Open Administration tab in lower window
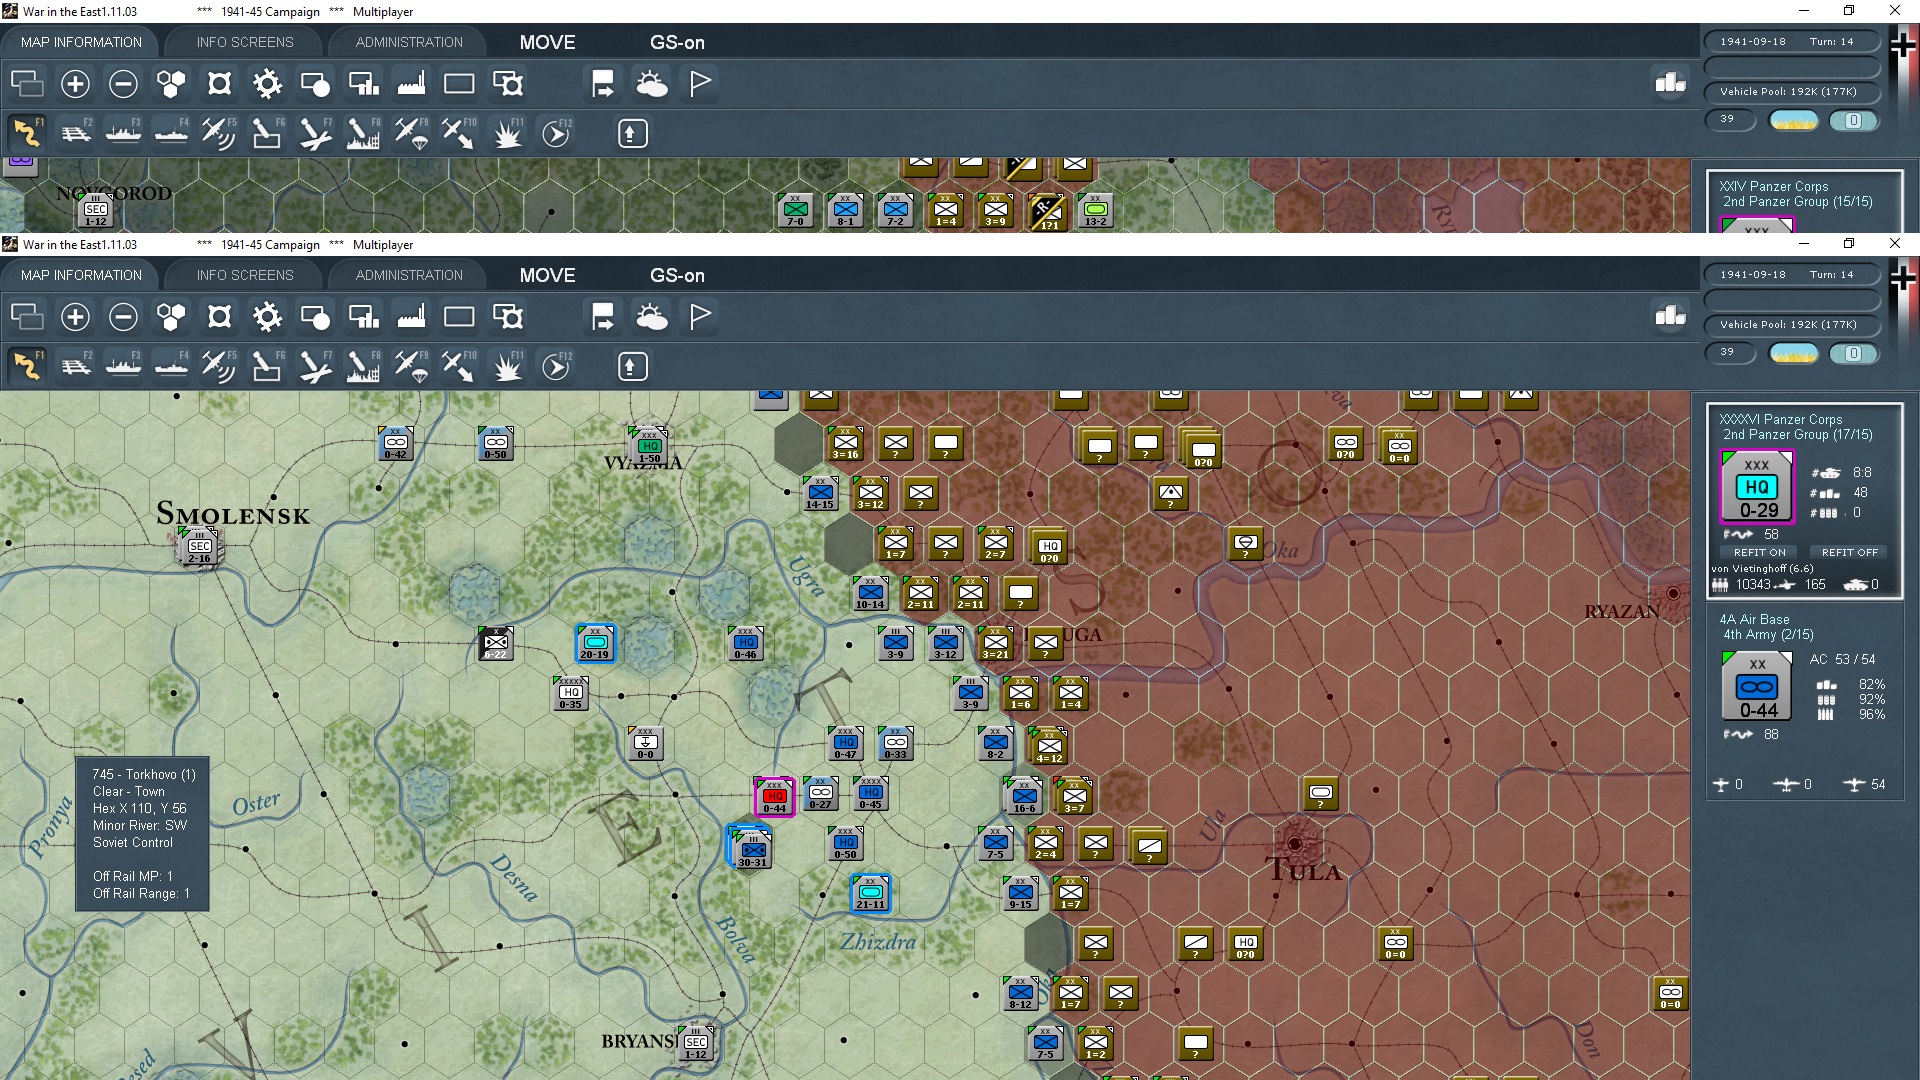 (x=409, y=275)
